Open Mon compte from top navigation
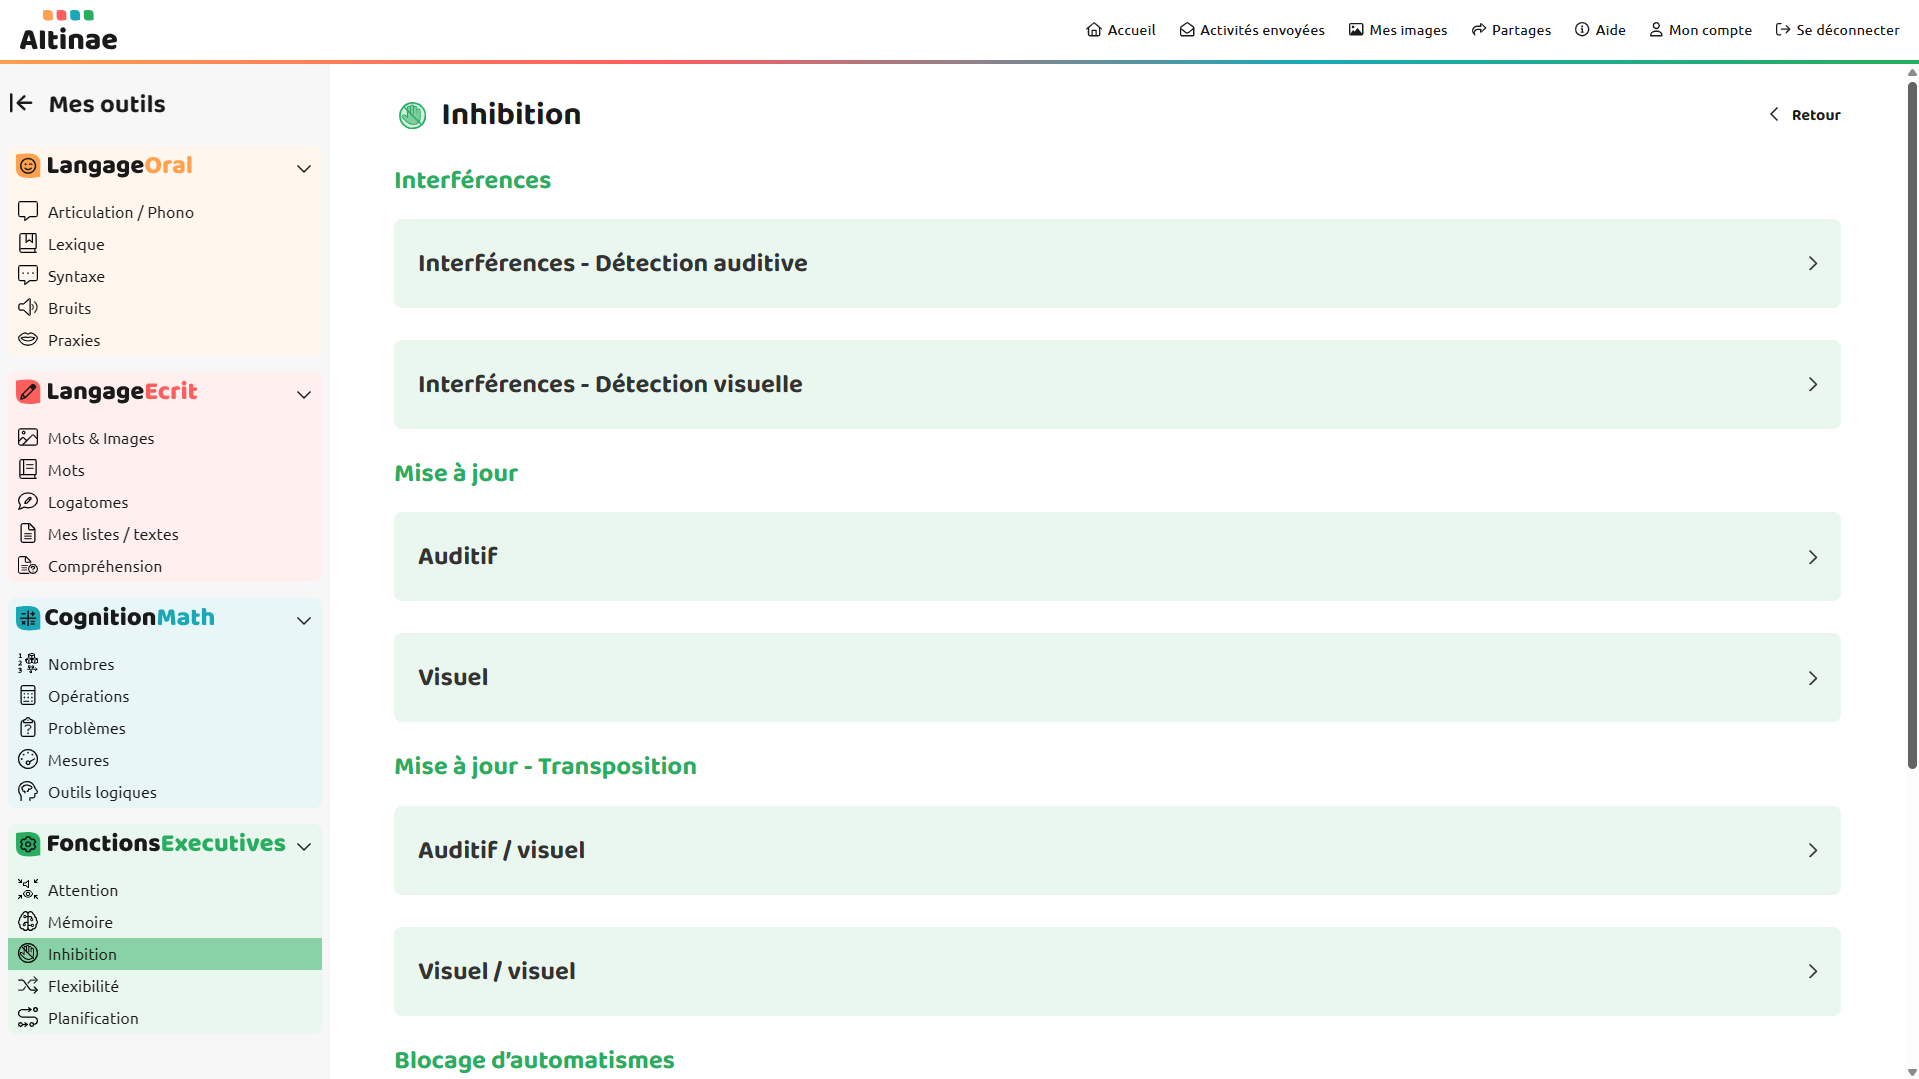The image size is (1919, 1079). [x=1700, y=30]
